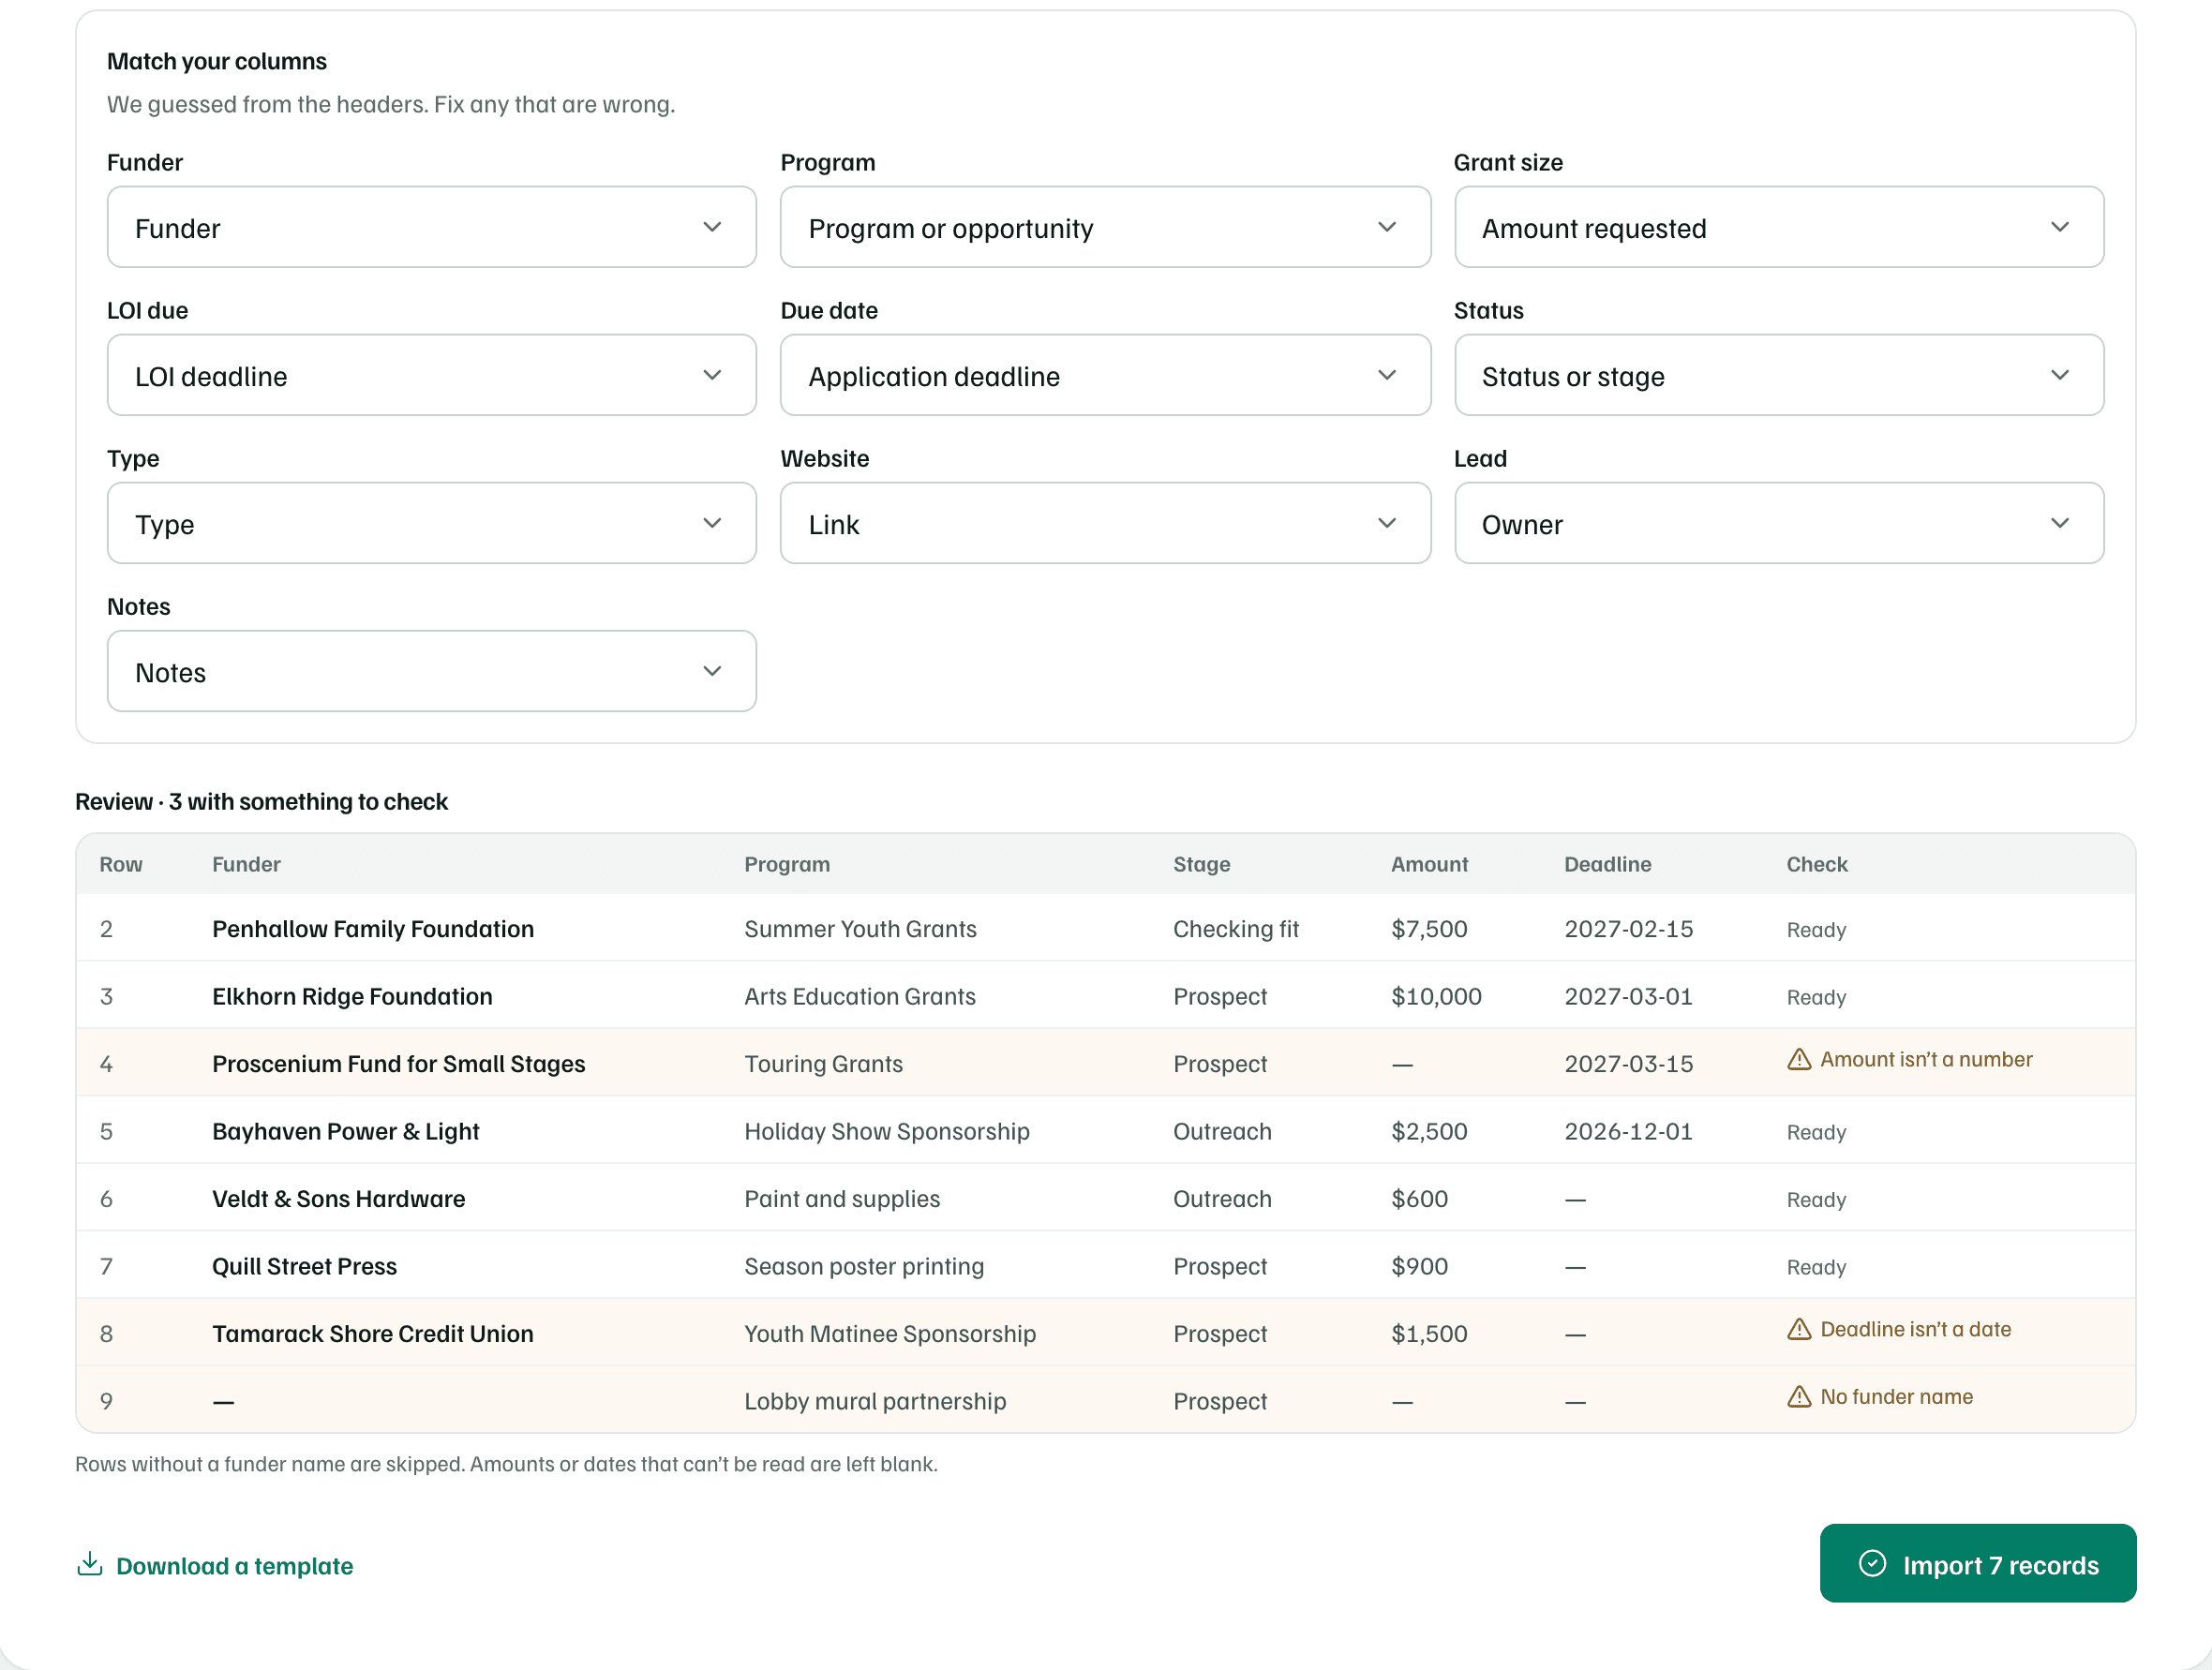Click the Touring Grants program cell
The width and height of the screenshot is (2212, 1670).
tap(823, 1064)
